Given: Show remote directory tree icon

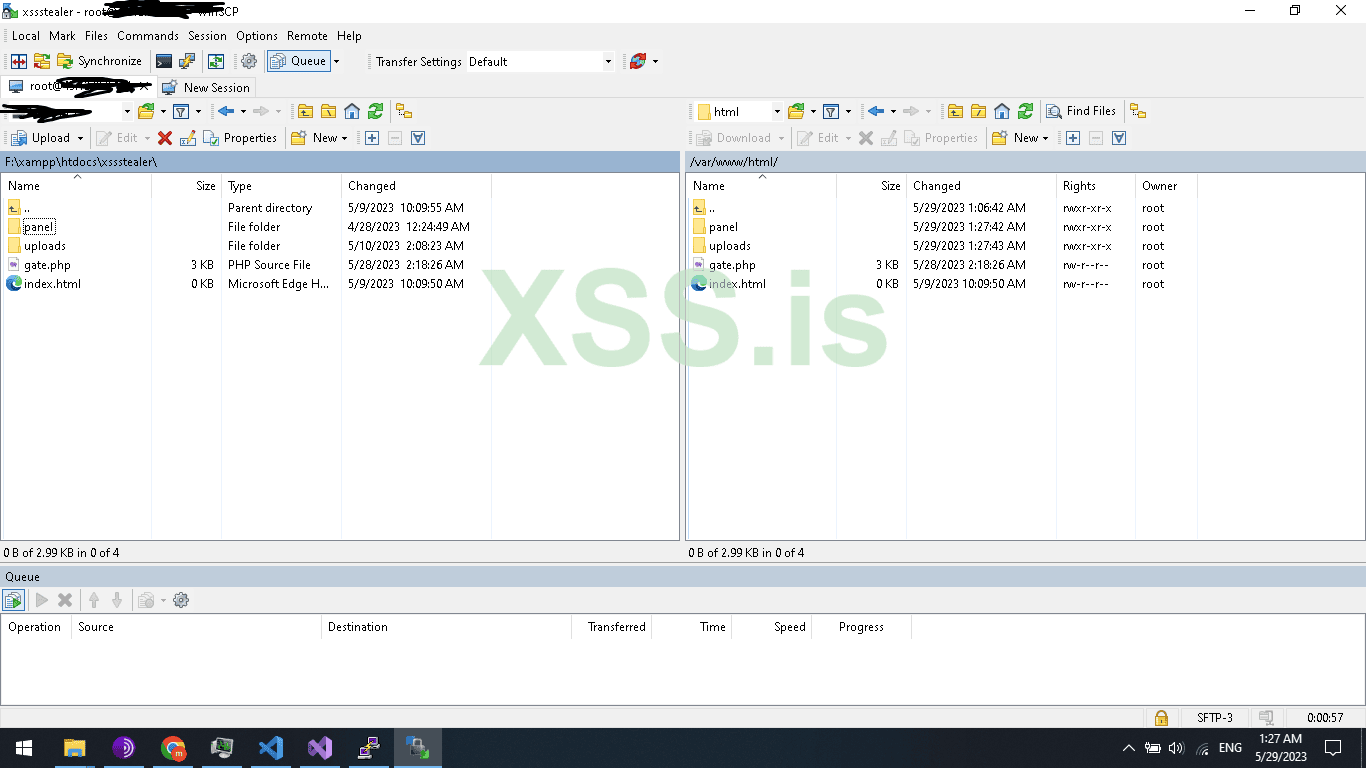Looking at the screenshot, I should 1138,111.
